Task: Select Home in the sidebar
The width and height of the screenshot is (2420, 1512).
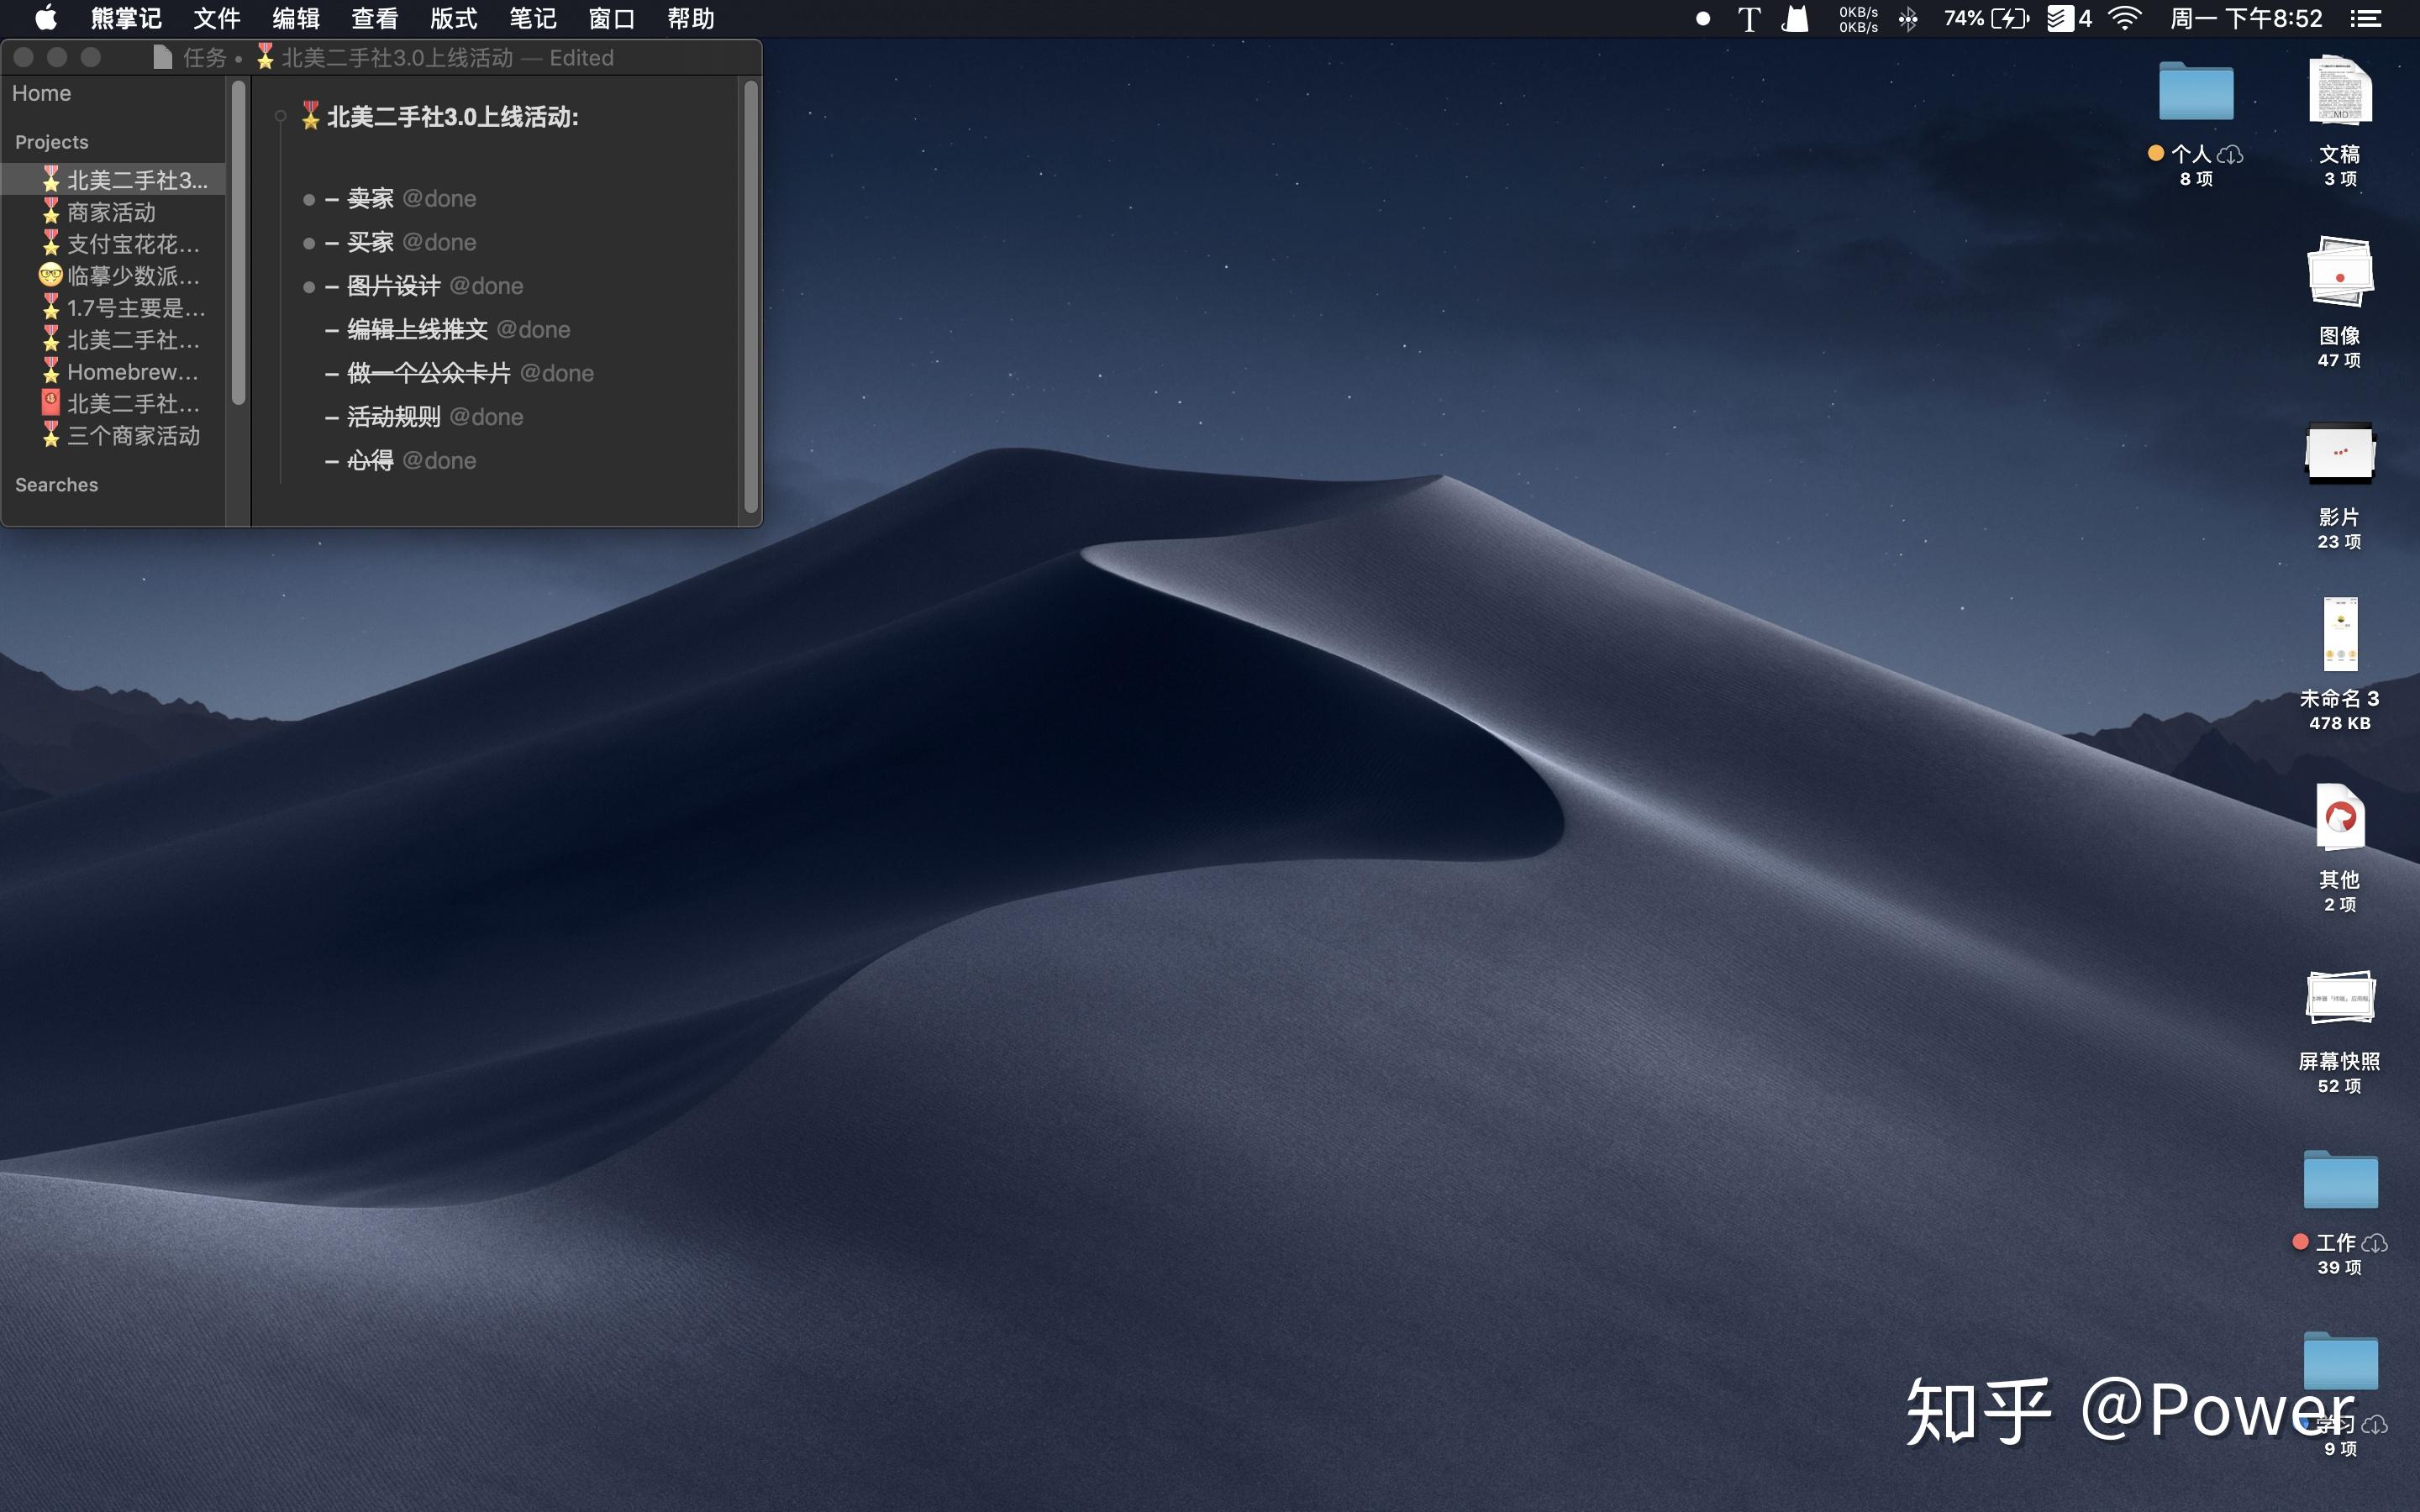Action: click(x=41, y=93)
